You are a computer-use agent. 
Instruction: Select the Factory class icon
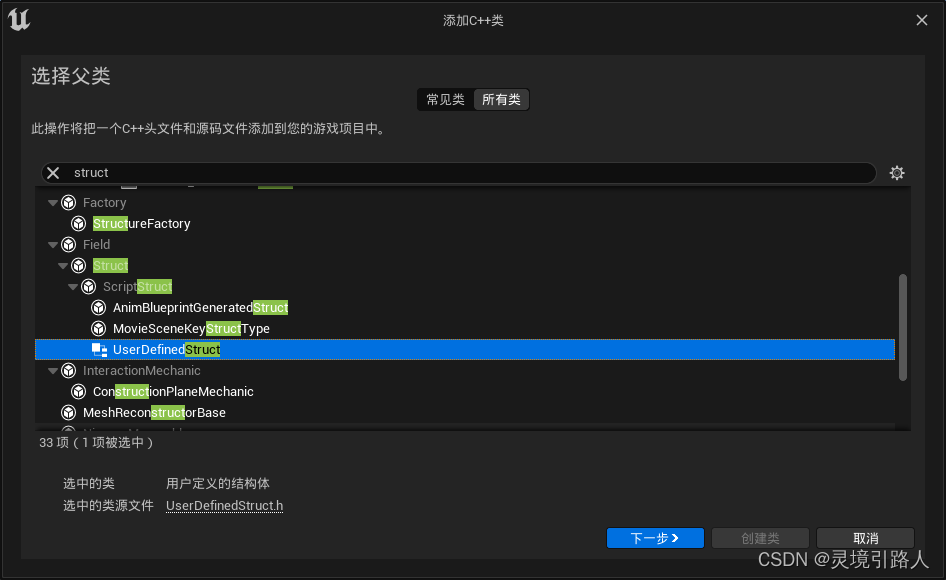[x=68, y=202]
